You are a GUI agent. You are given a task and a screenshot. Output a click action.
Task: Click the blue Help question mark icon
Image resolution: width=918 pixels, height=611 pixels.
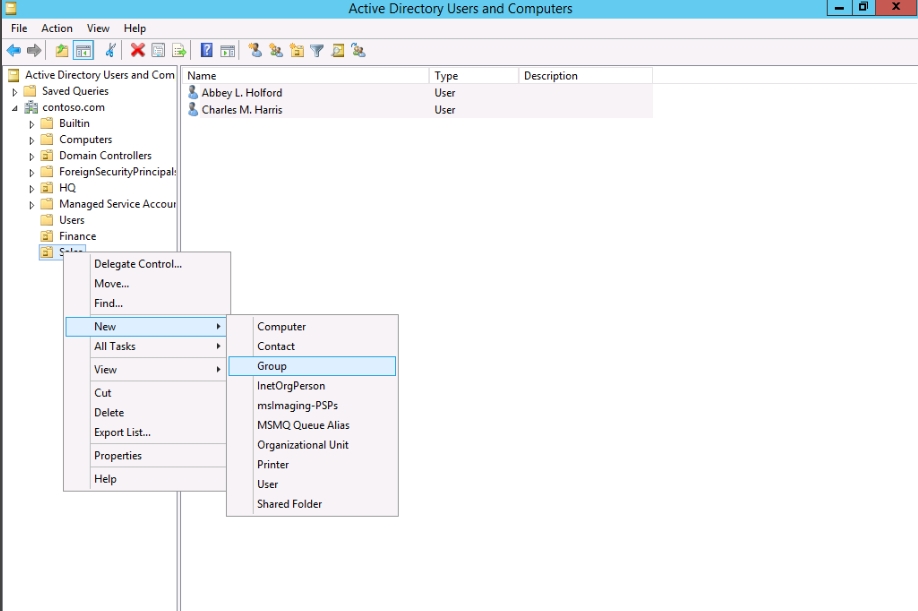click(207, 51)
